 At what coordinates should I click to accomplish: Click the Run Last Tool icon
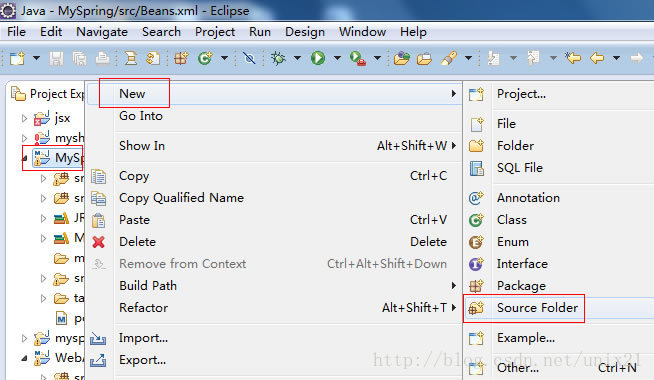point(358,58)
